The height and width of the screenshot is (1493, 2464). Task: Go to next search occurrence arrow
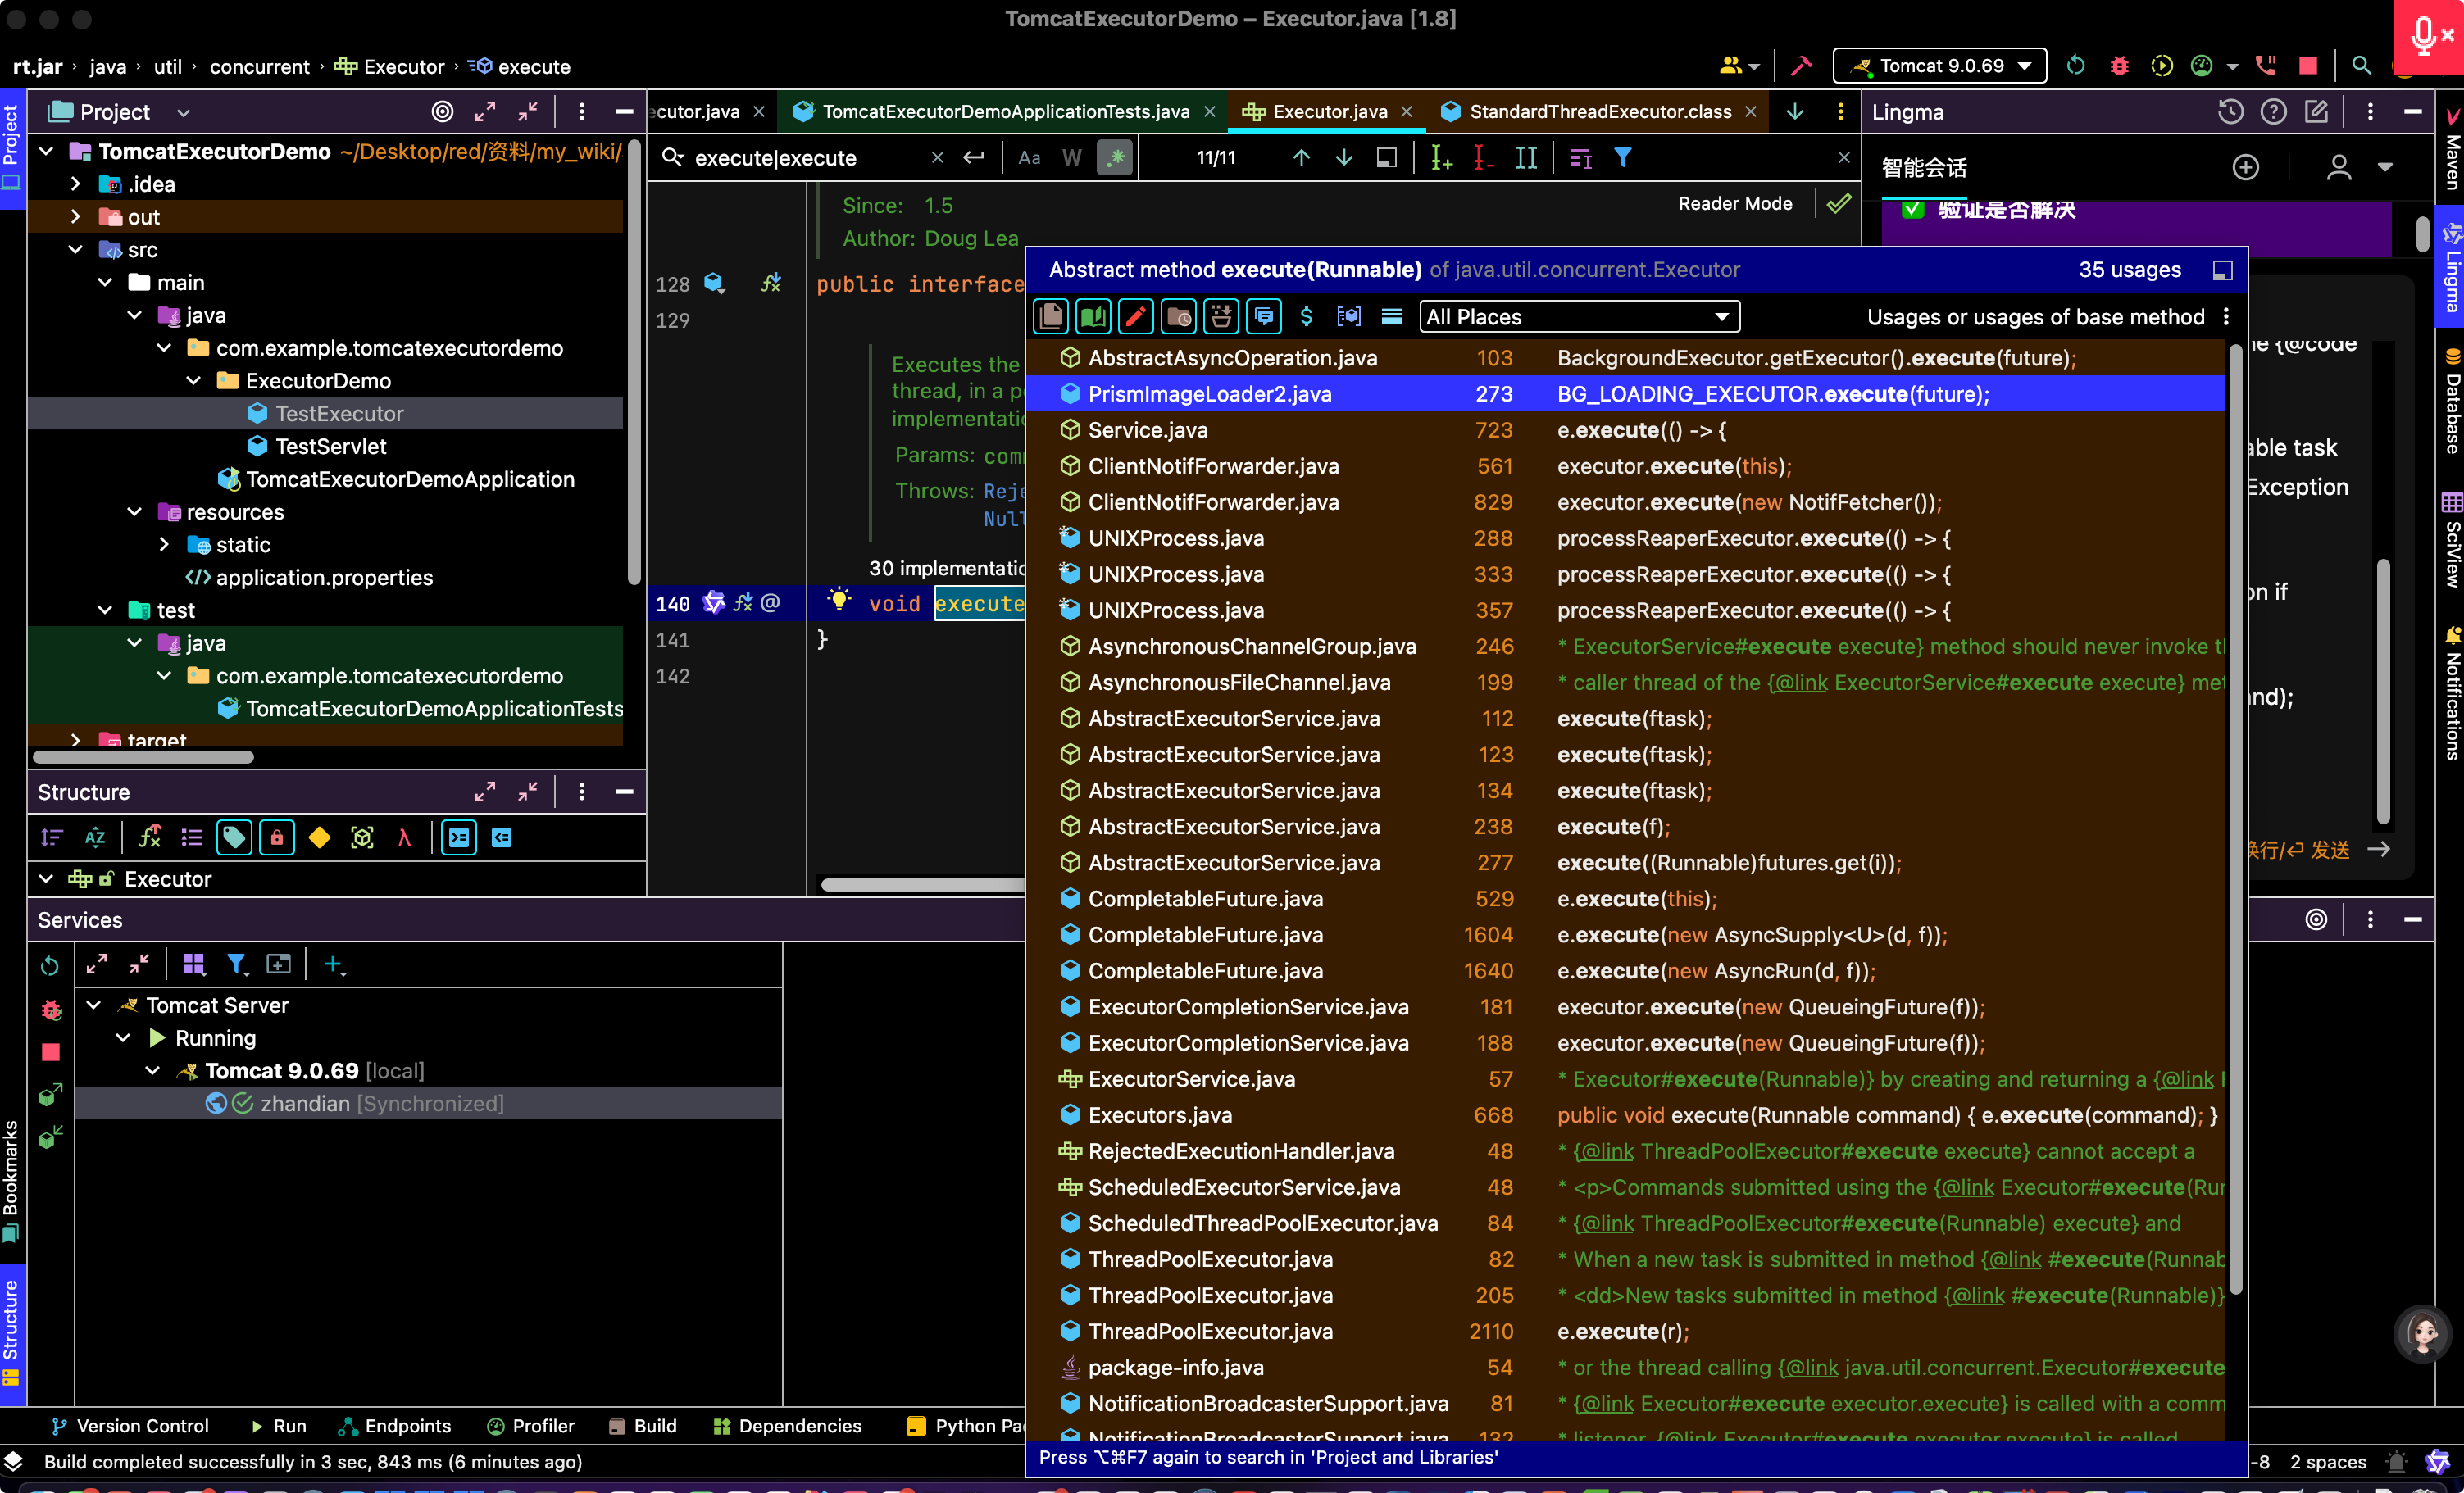1344,158
